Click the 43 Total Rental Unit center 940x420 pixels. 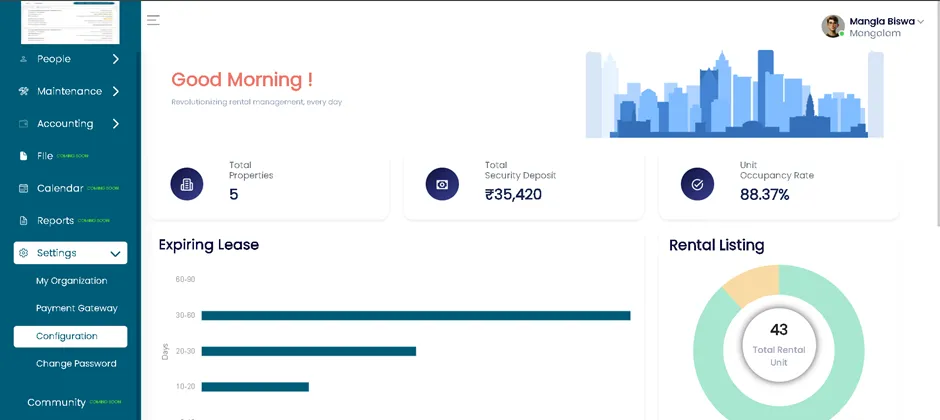click(779, 345)
